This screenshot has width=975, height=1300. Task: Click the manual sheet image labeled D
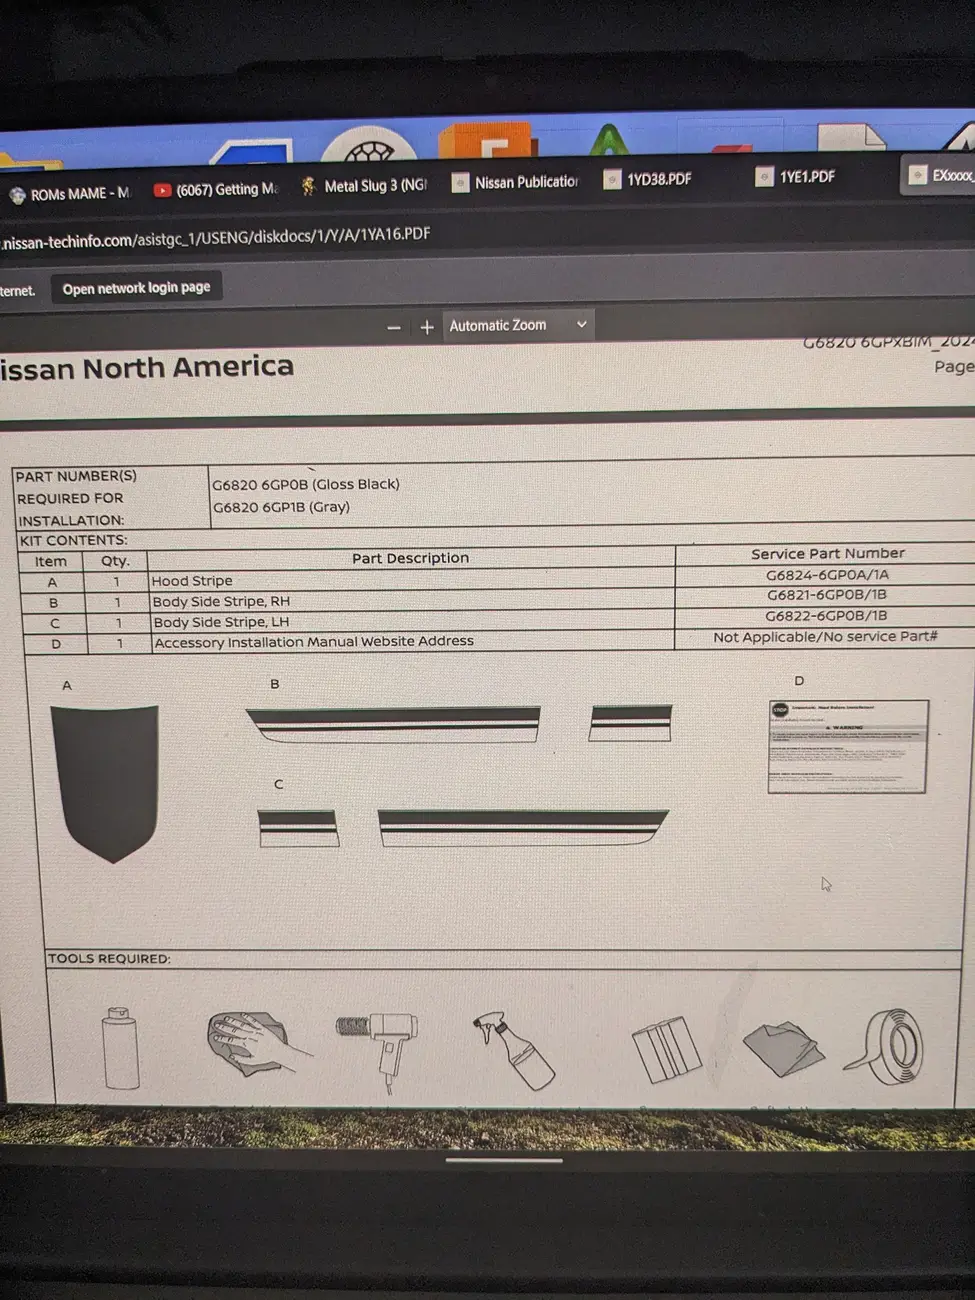(x=848, y=747)
